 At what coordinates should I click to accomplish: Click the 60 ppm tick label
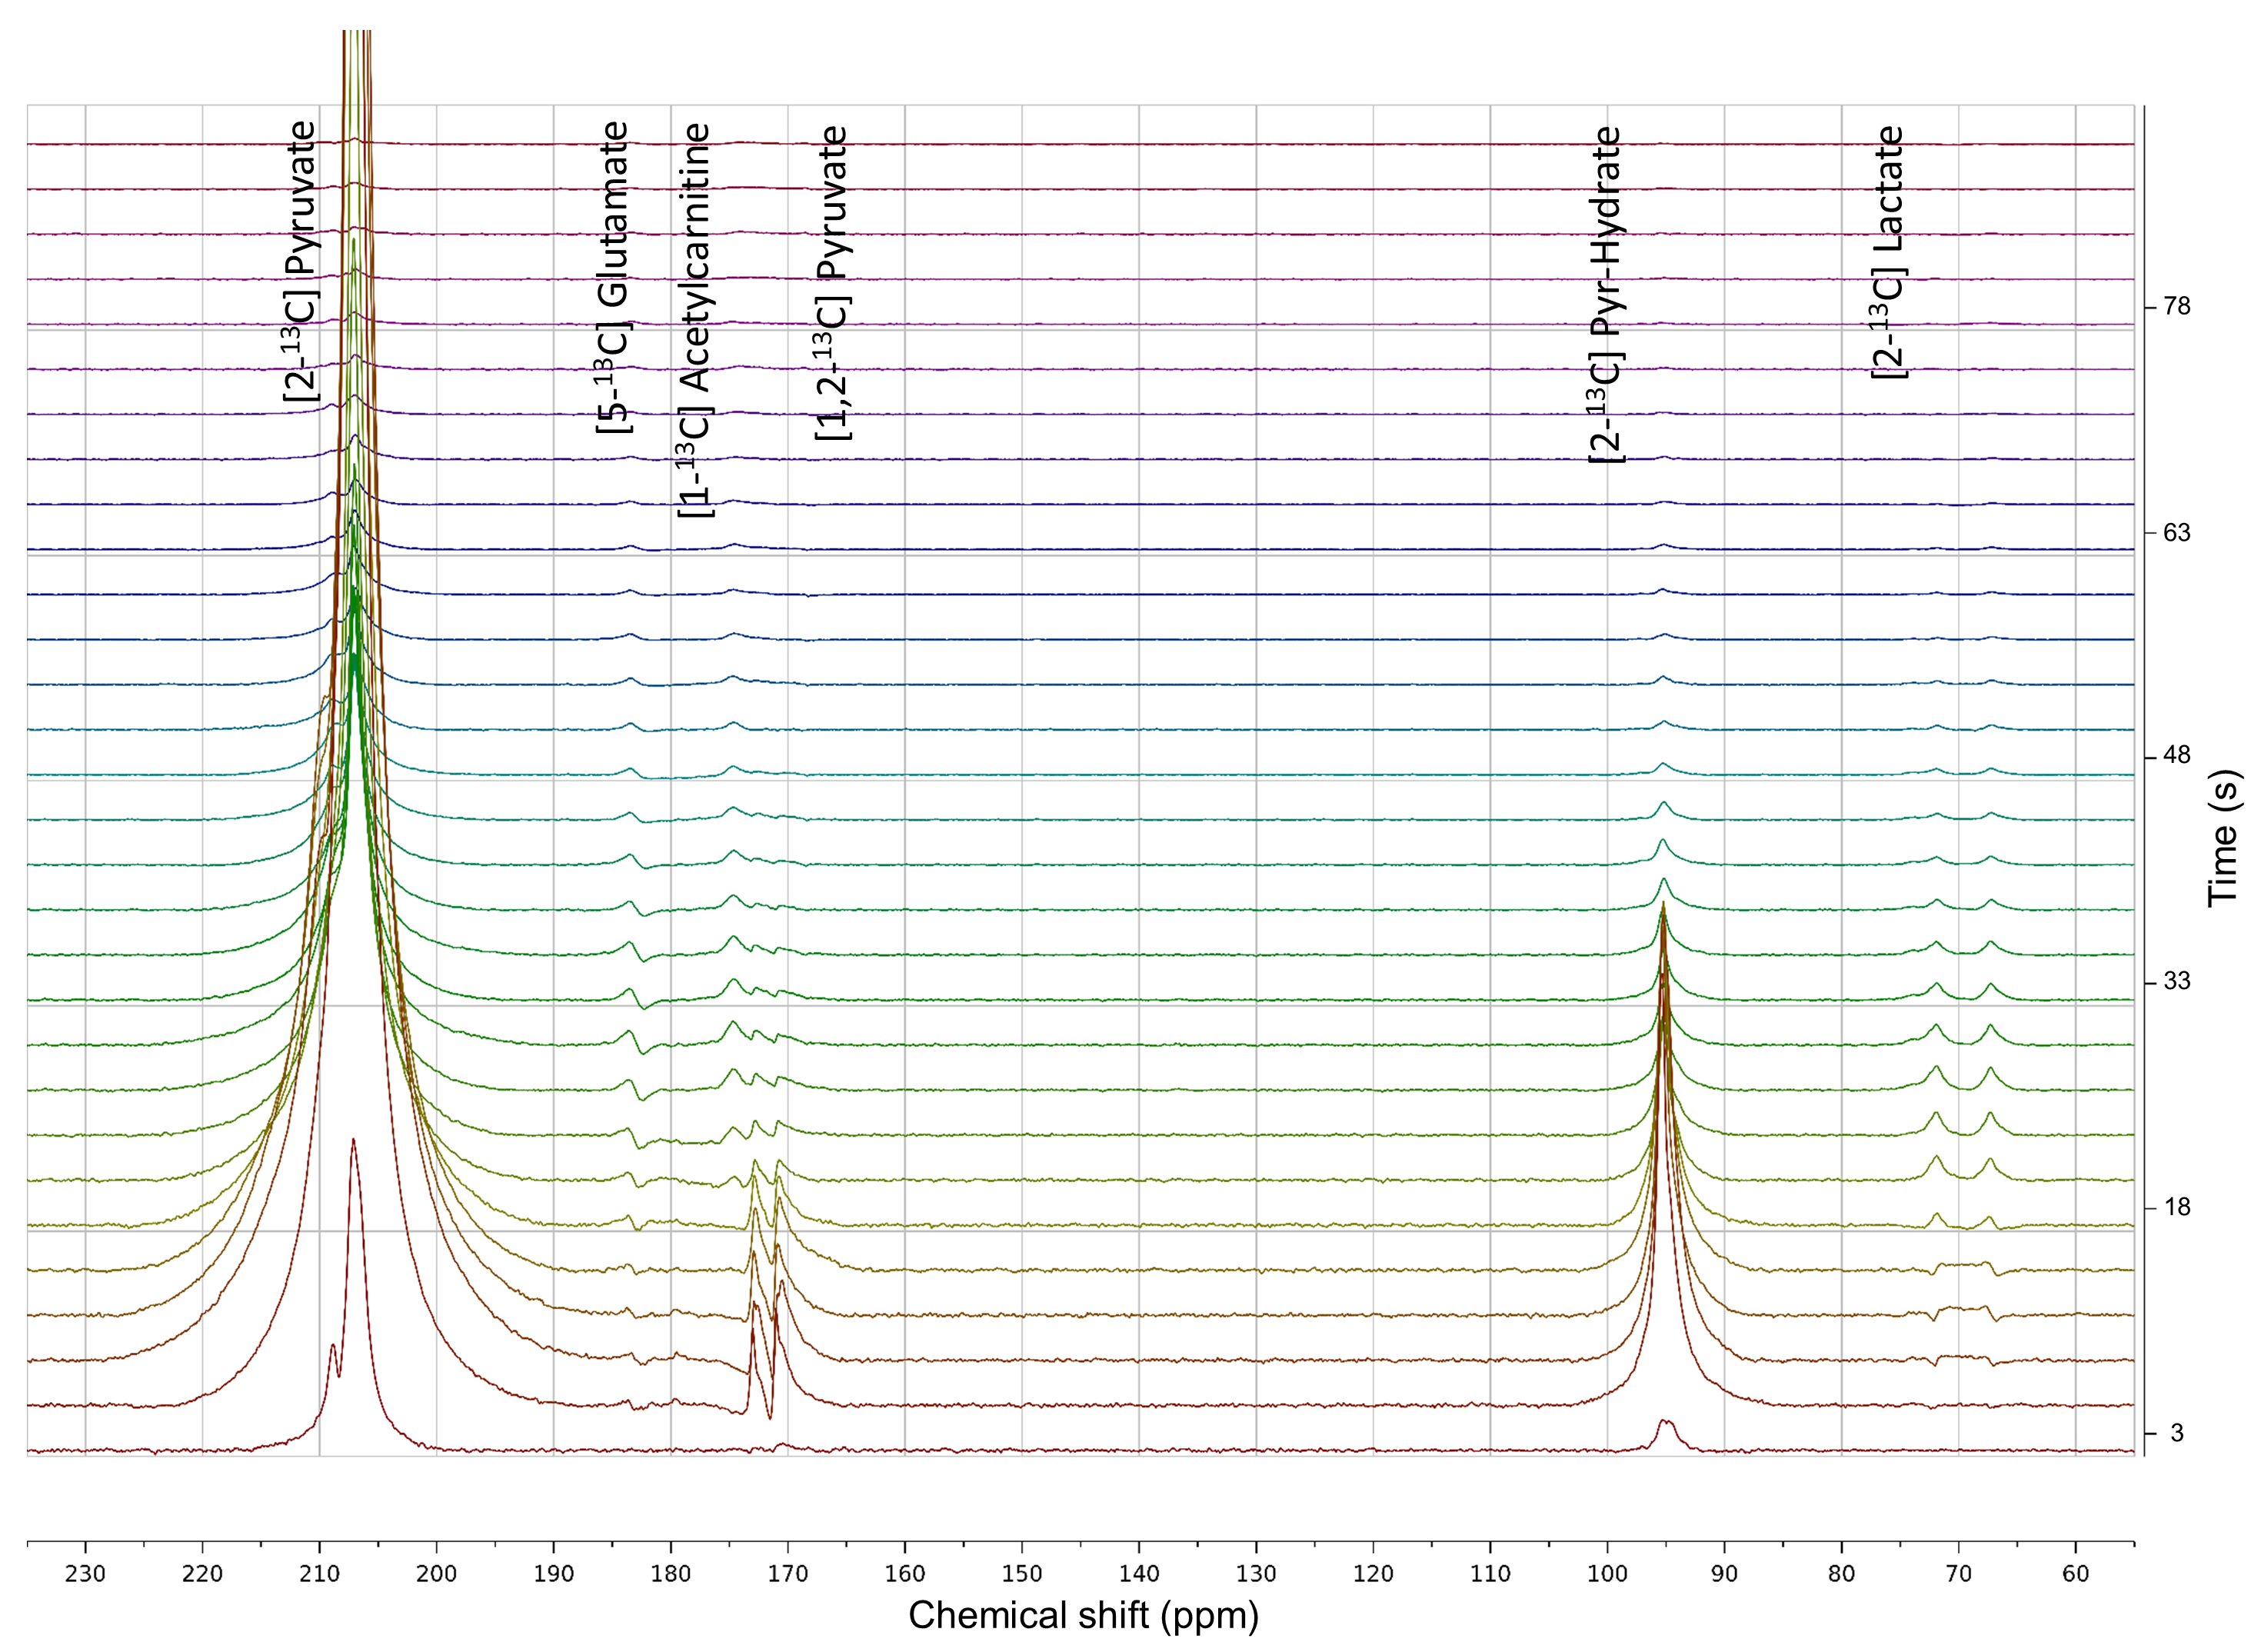click(x=2075, y=1574)
